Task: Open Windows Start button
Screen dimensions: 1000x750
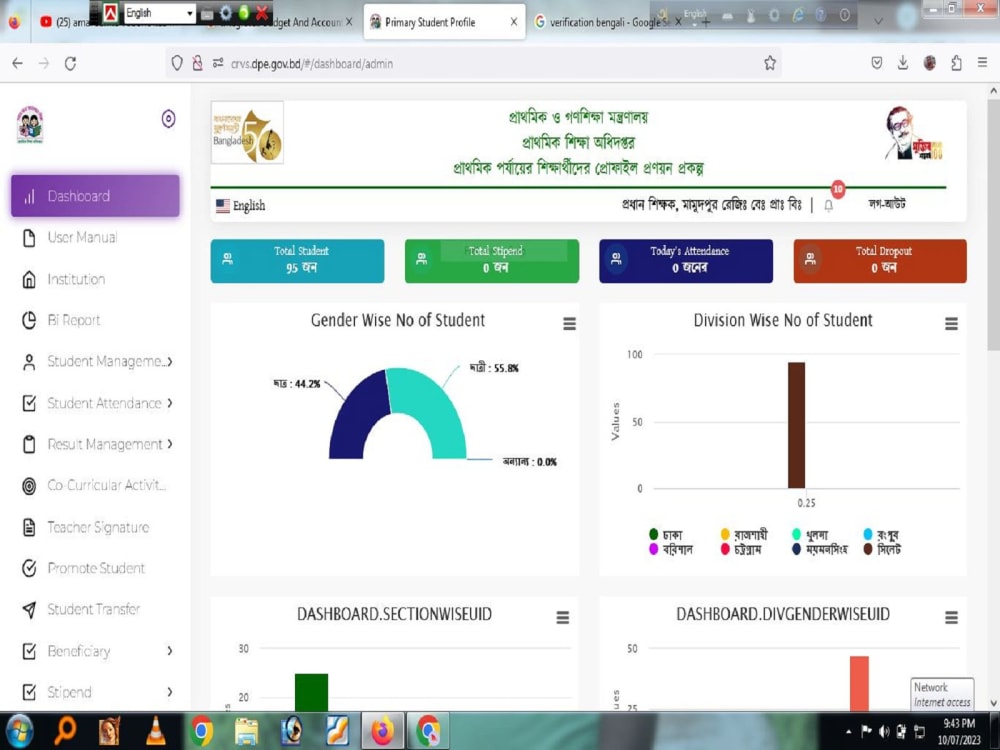Action: coord(19,731)
